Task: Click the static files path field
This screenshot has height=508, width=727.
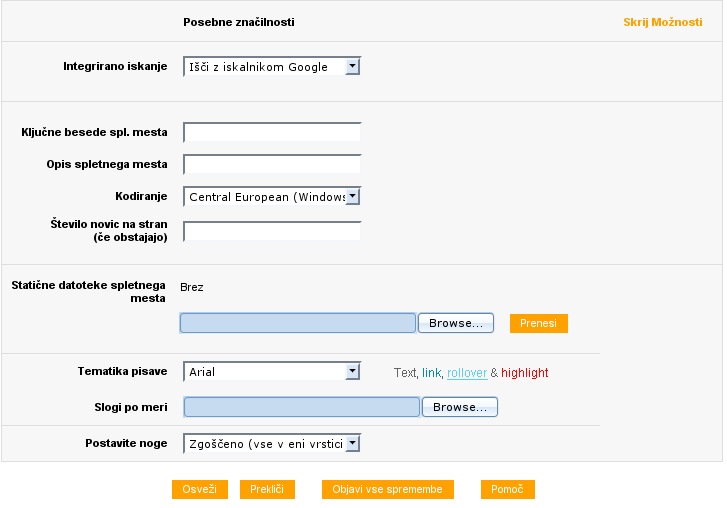Action: tap(298, 323)
